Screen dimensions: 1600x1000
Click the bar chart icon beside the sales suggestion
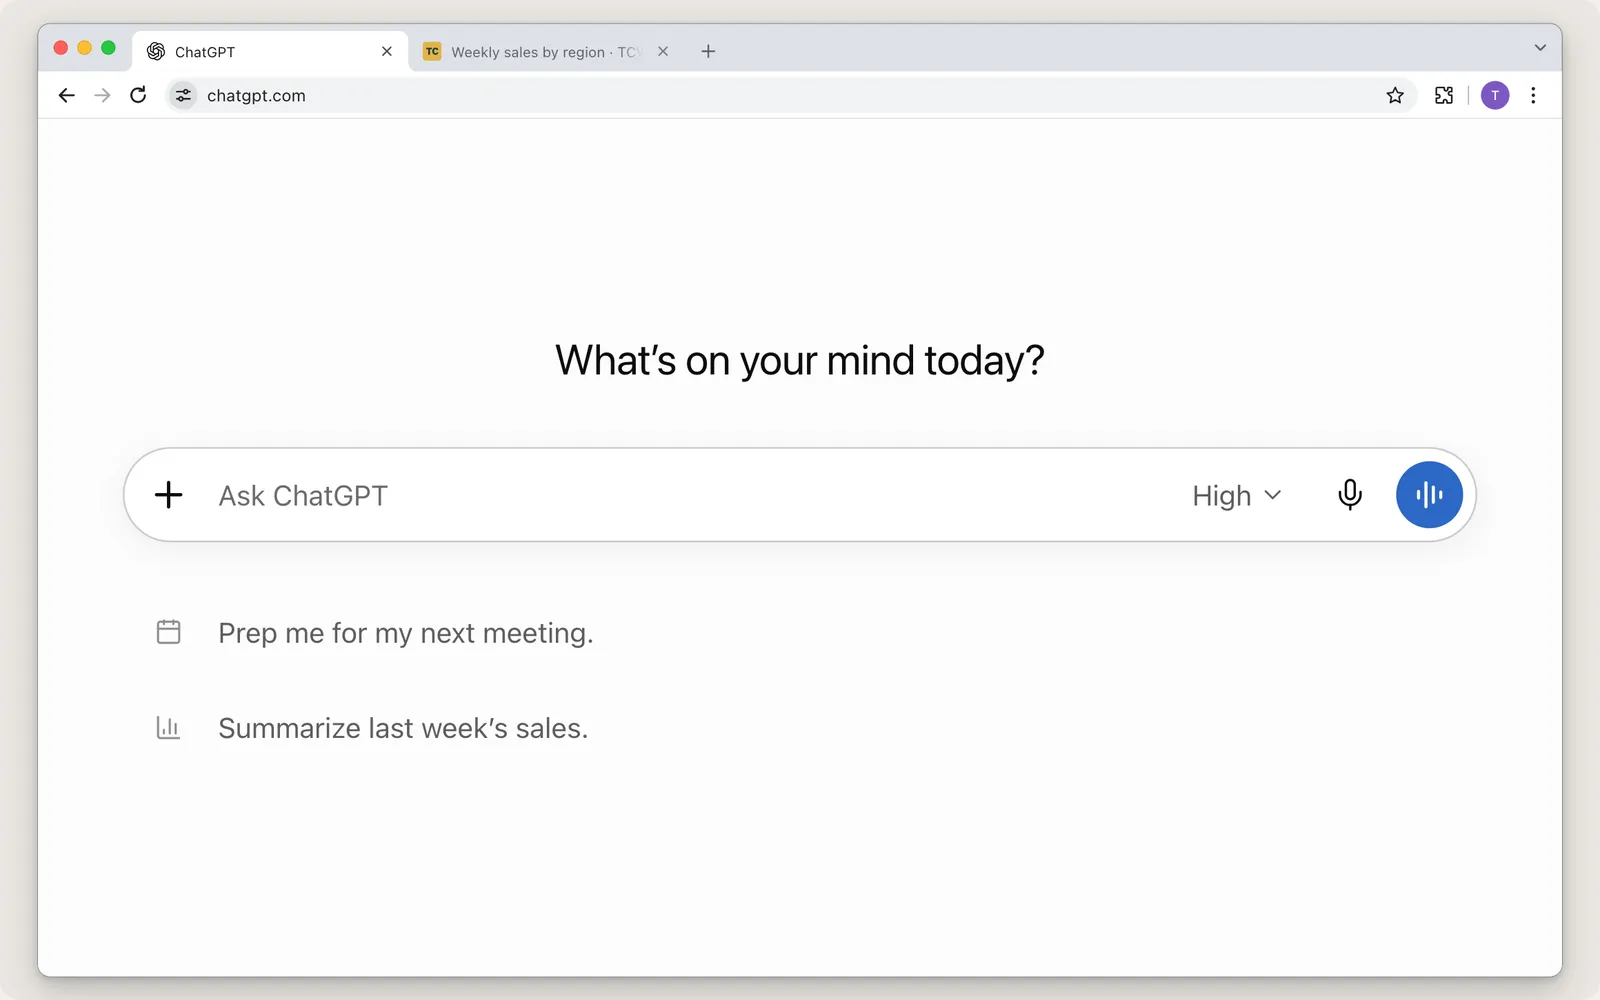[x=169, y=728]
